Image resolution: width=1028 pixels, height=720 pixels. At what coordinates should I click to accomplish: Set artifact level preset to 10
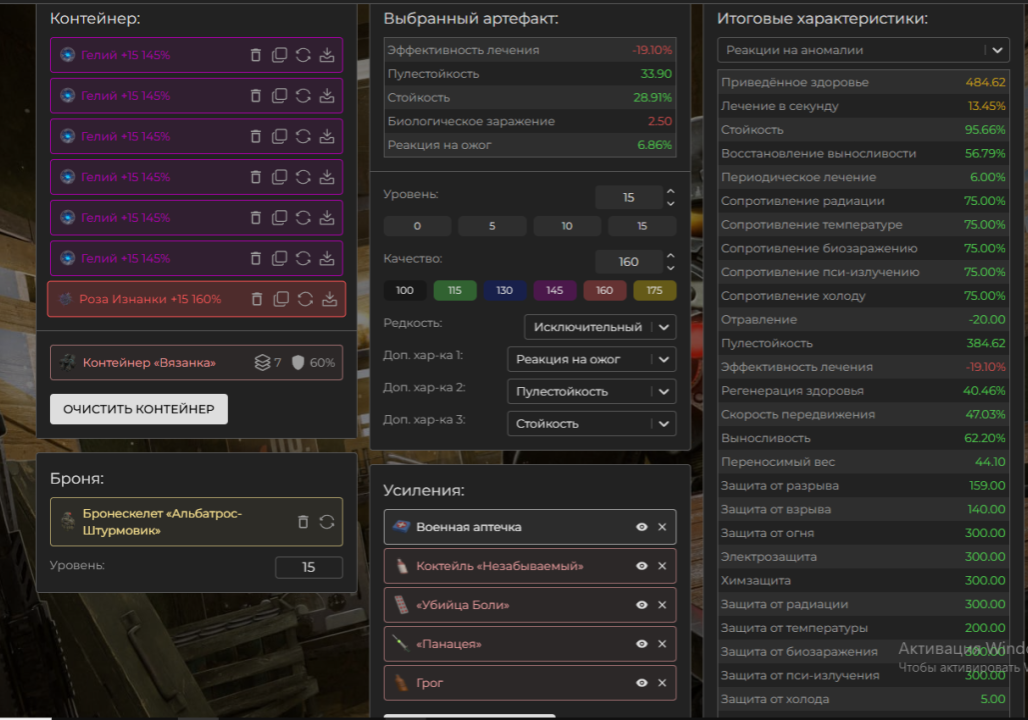(x=567, y=226)
